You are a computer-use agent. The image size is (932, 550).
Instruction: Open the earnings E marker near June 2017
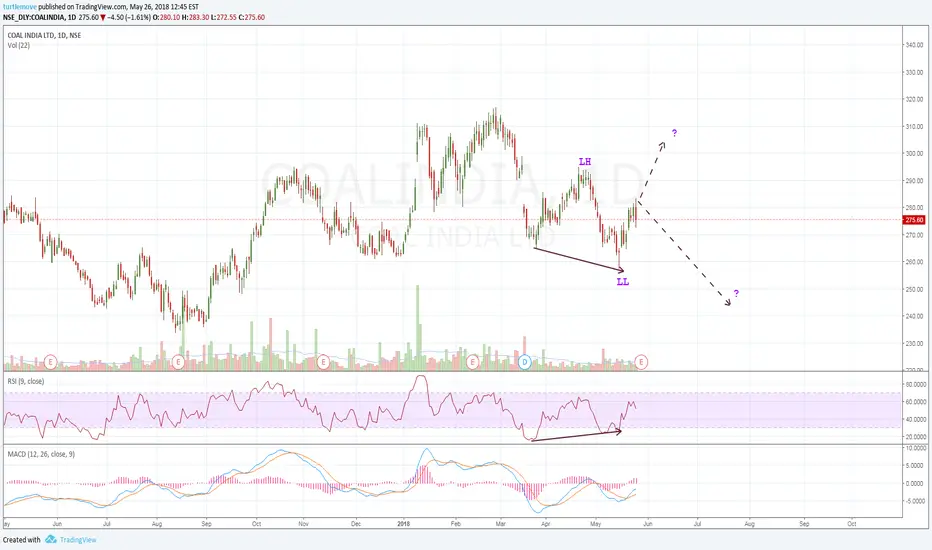[x=51, y=361]
